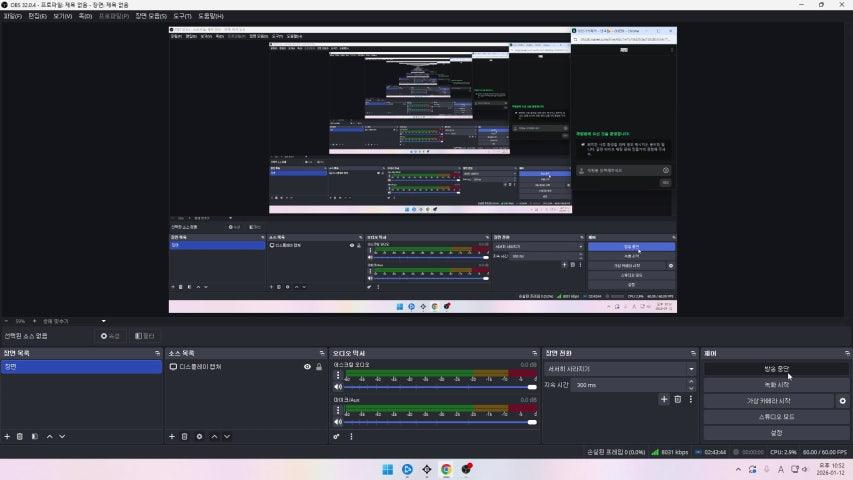Toggle lock on 디스플레이 캡쳐 source
853x480 pixels.
tap(319, 367)
